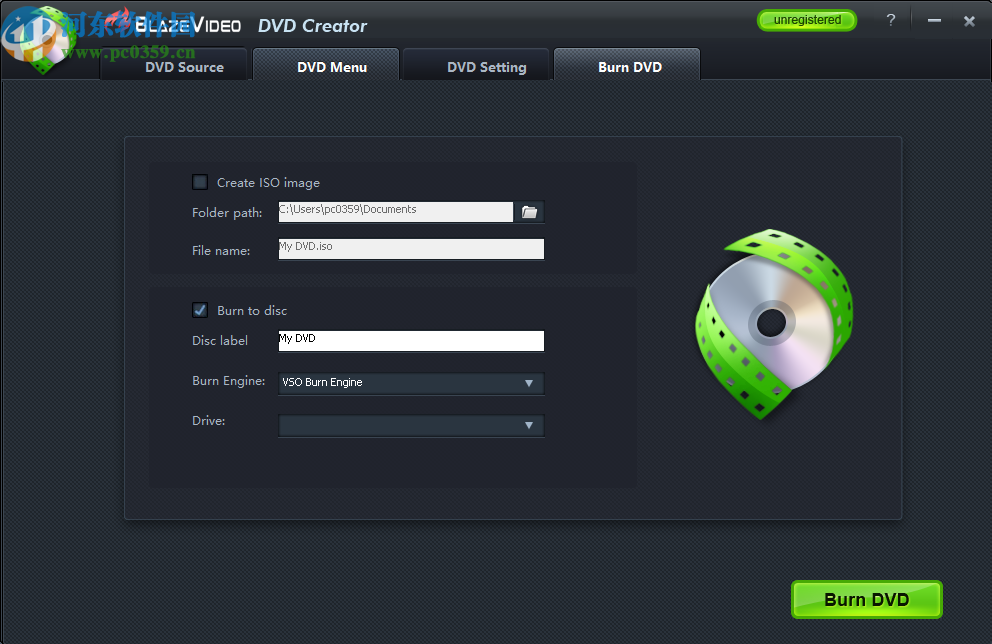Click inside the Disc label text box
Image resolution: width=992 pixels, height=644 pixels.
410,340
